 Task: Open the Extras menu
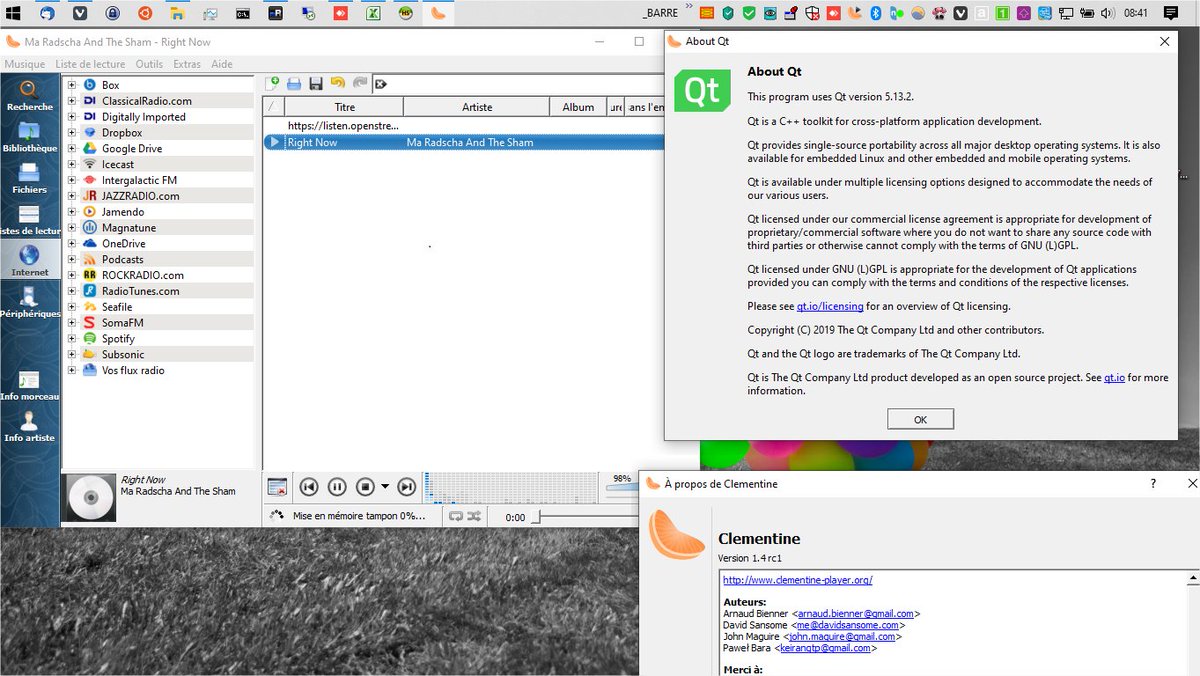(x=187, y=64)
